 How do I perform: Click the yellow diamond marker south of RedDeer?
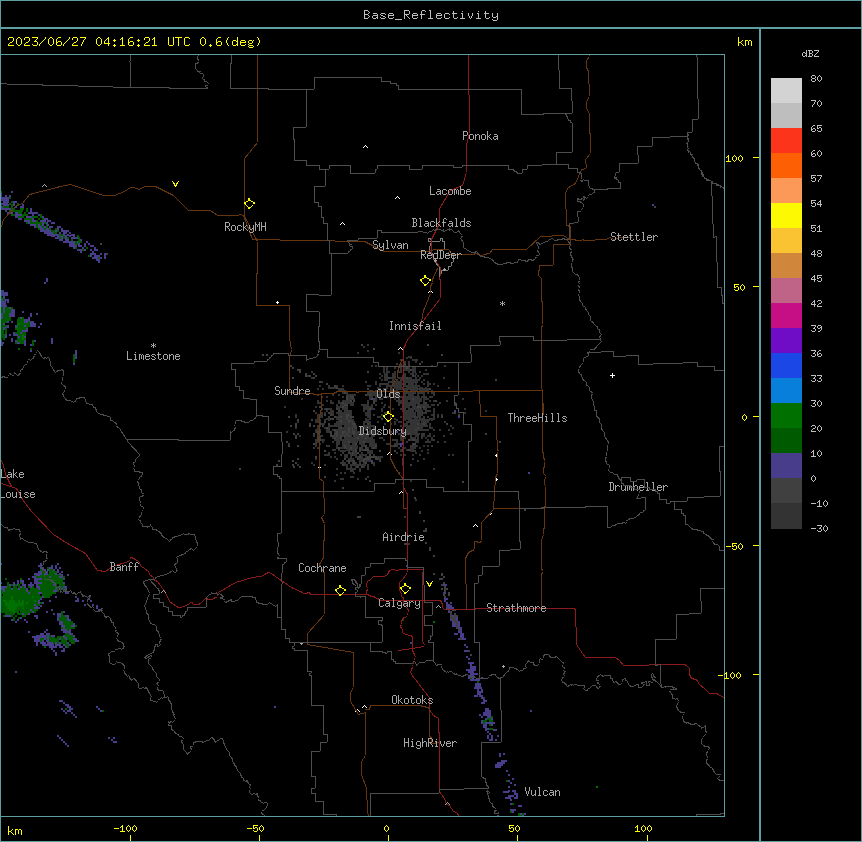click(x=426, y=281)
